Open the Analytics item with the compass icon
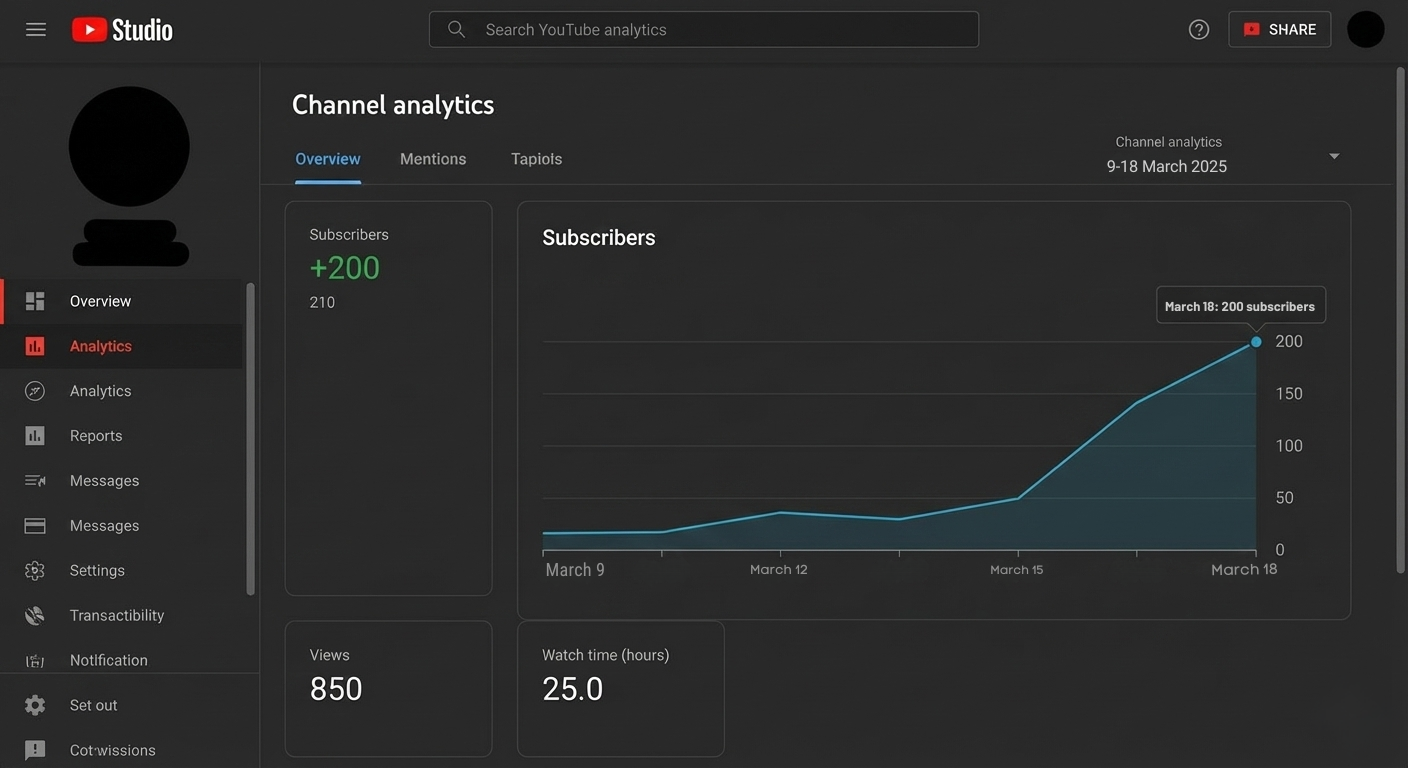Image resolution: width=1408 pixels, height=768 pixels. (x=100, y=391)
